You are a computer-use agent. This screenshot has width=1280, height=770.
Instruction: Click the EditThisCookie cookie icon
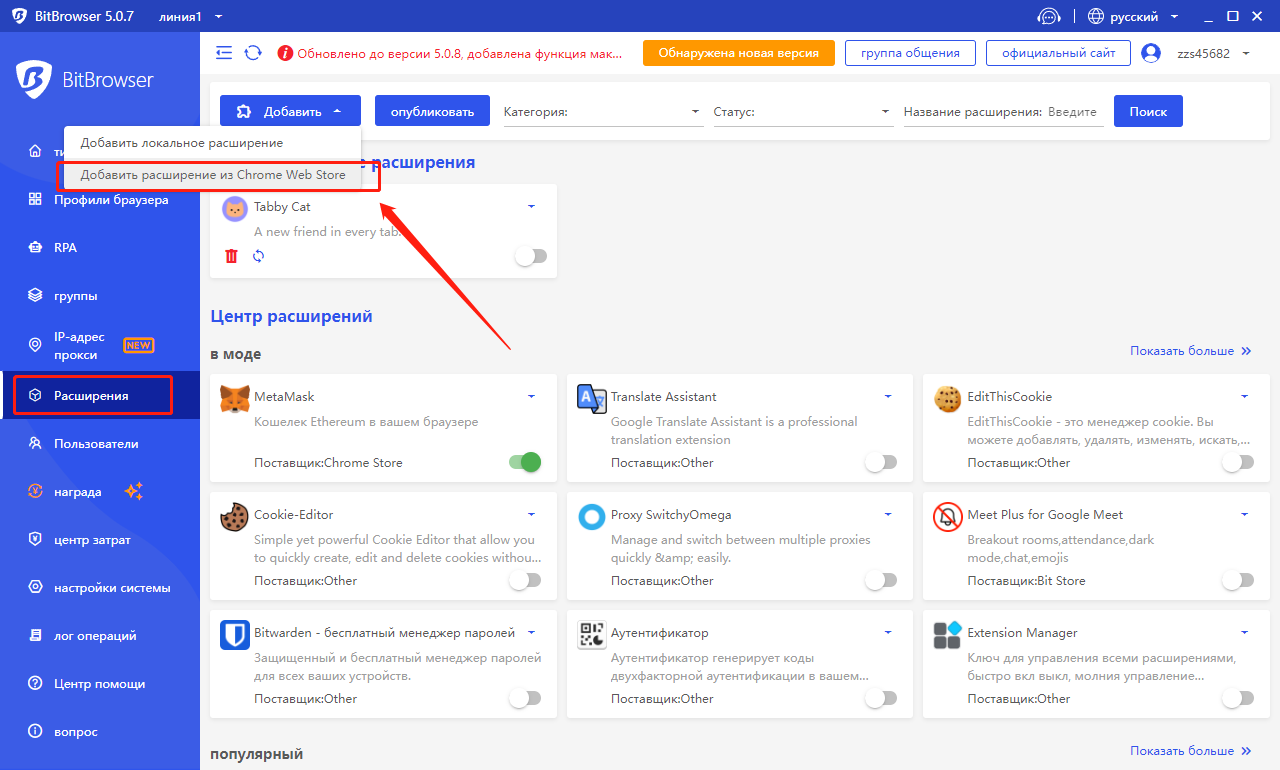[x=948, y=398]
